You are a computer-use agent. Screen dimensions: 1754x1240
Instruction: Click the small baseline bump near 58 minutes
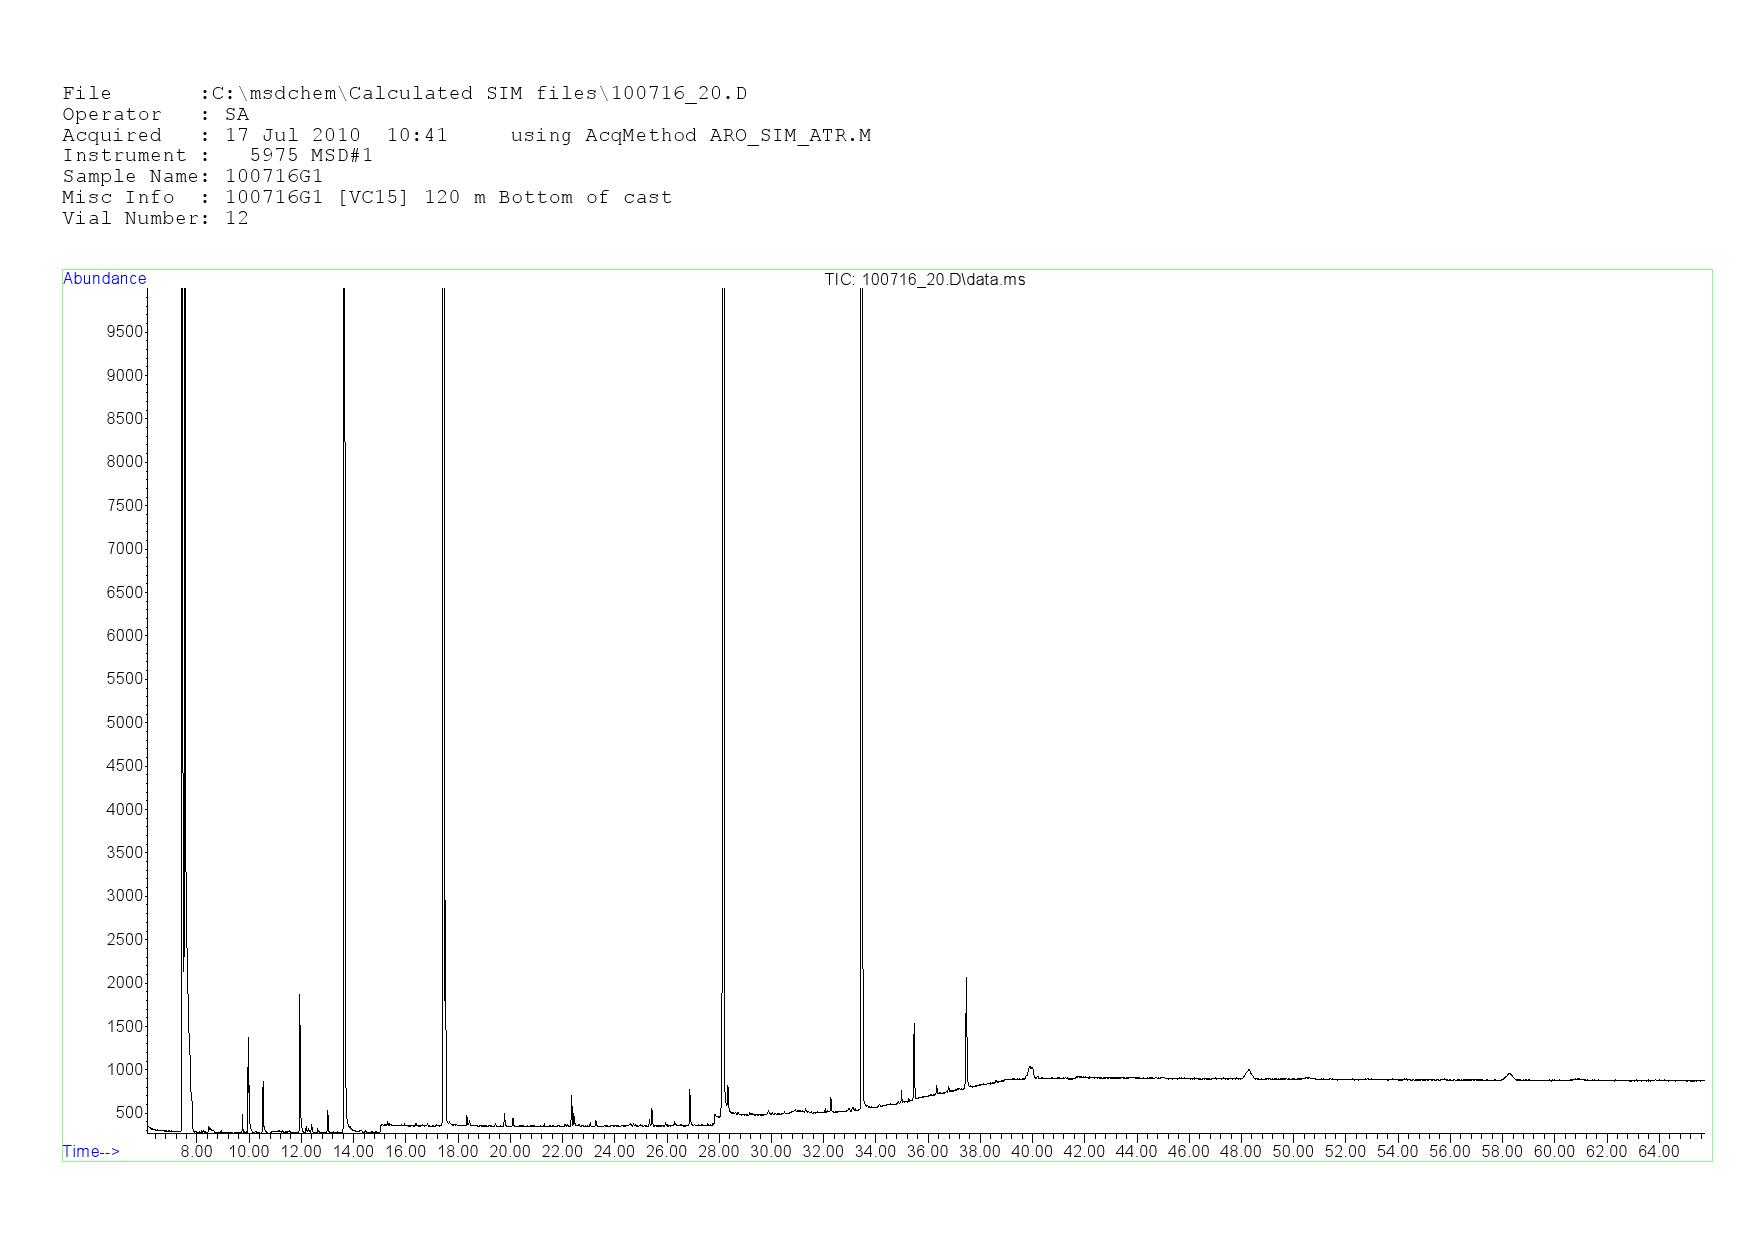[1509, 1075]
